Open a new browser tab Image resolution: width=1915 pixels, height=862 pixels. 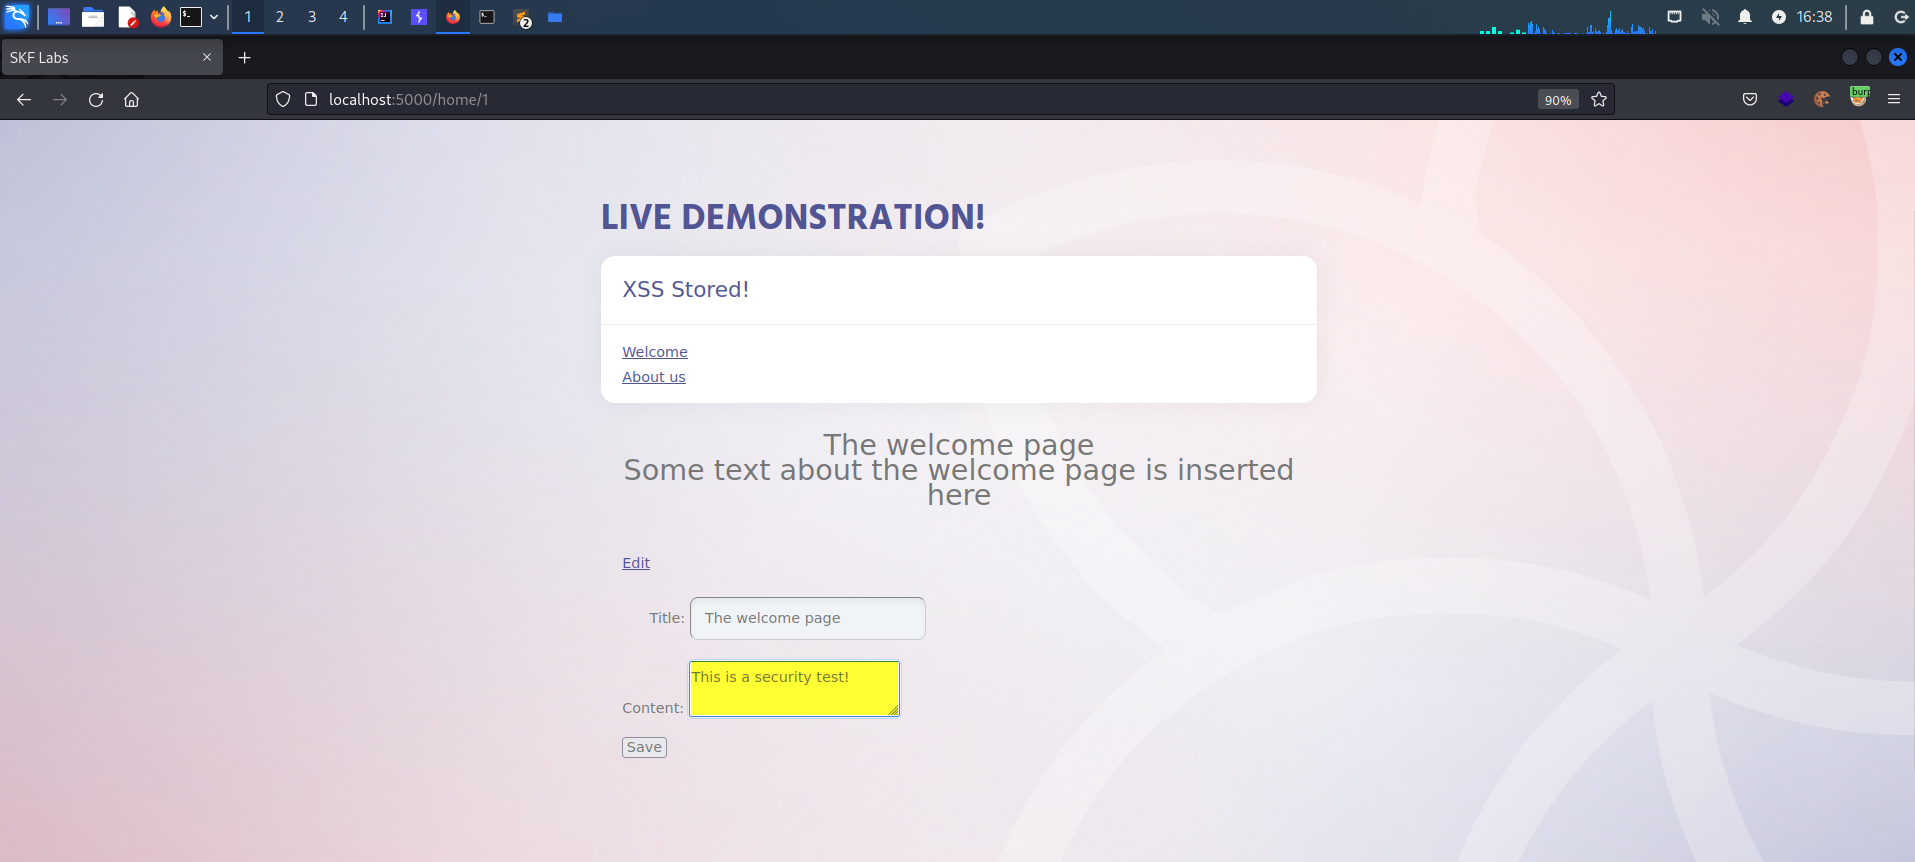(244, 58)
